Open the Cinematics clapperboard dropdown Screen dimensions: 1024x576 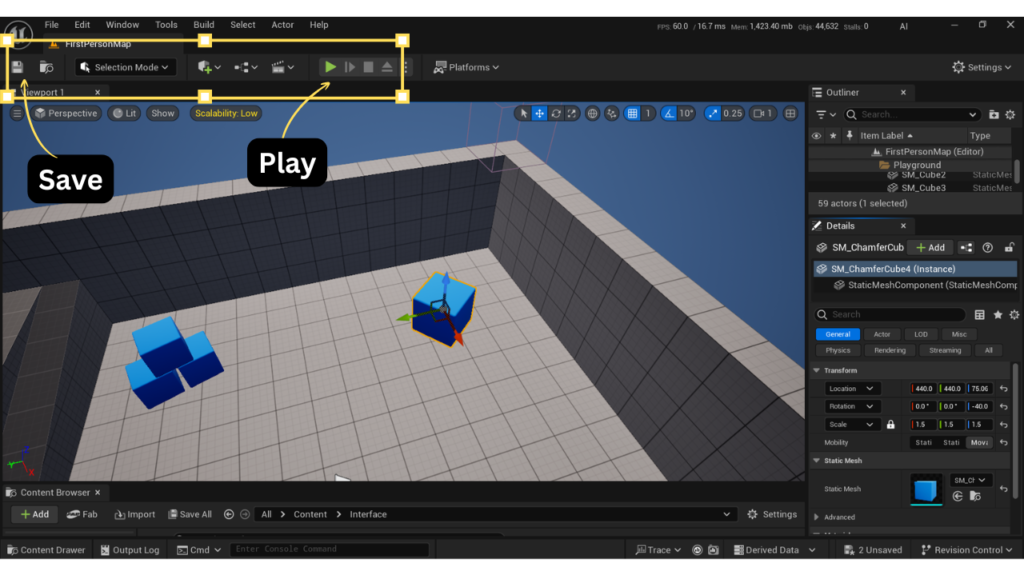(282, 67)
